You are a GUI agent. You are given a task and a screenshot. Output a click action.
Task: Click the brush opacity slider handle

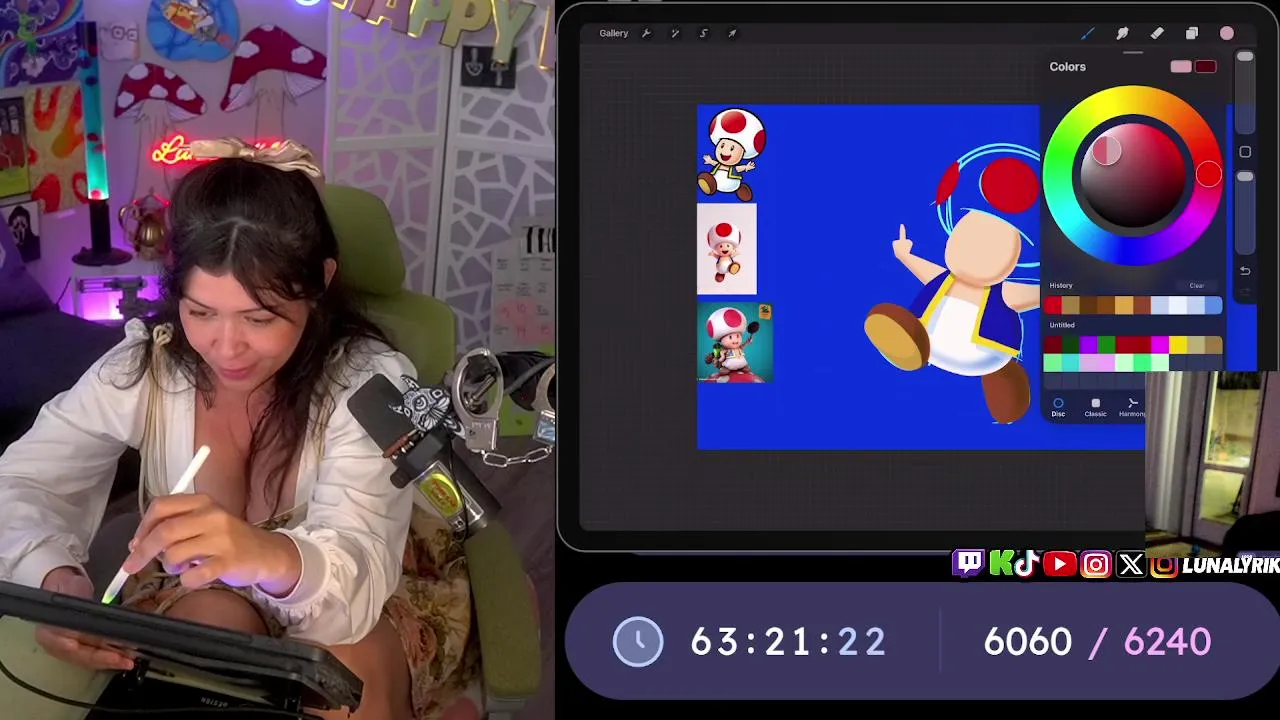pyautogui.click(x=1245, y=177)
